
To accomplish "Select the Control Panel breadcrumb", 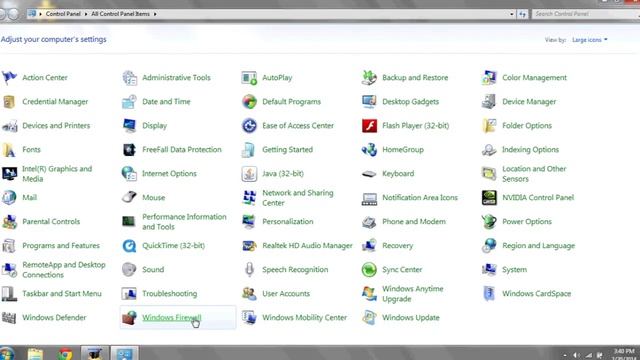I will (x=63, y=14).
